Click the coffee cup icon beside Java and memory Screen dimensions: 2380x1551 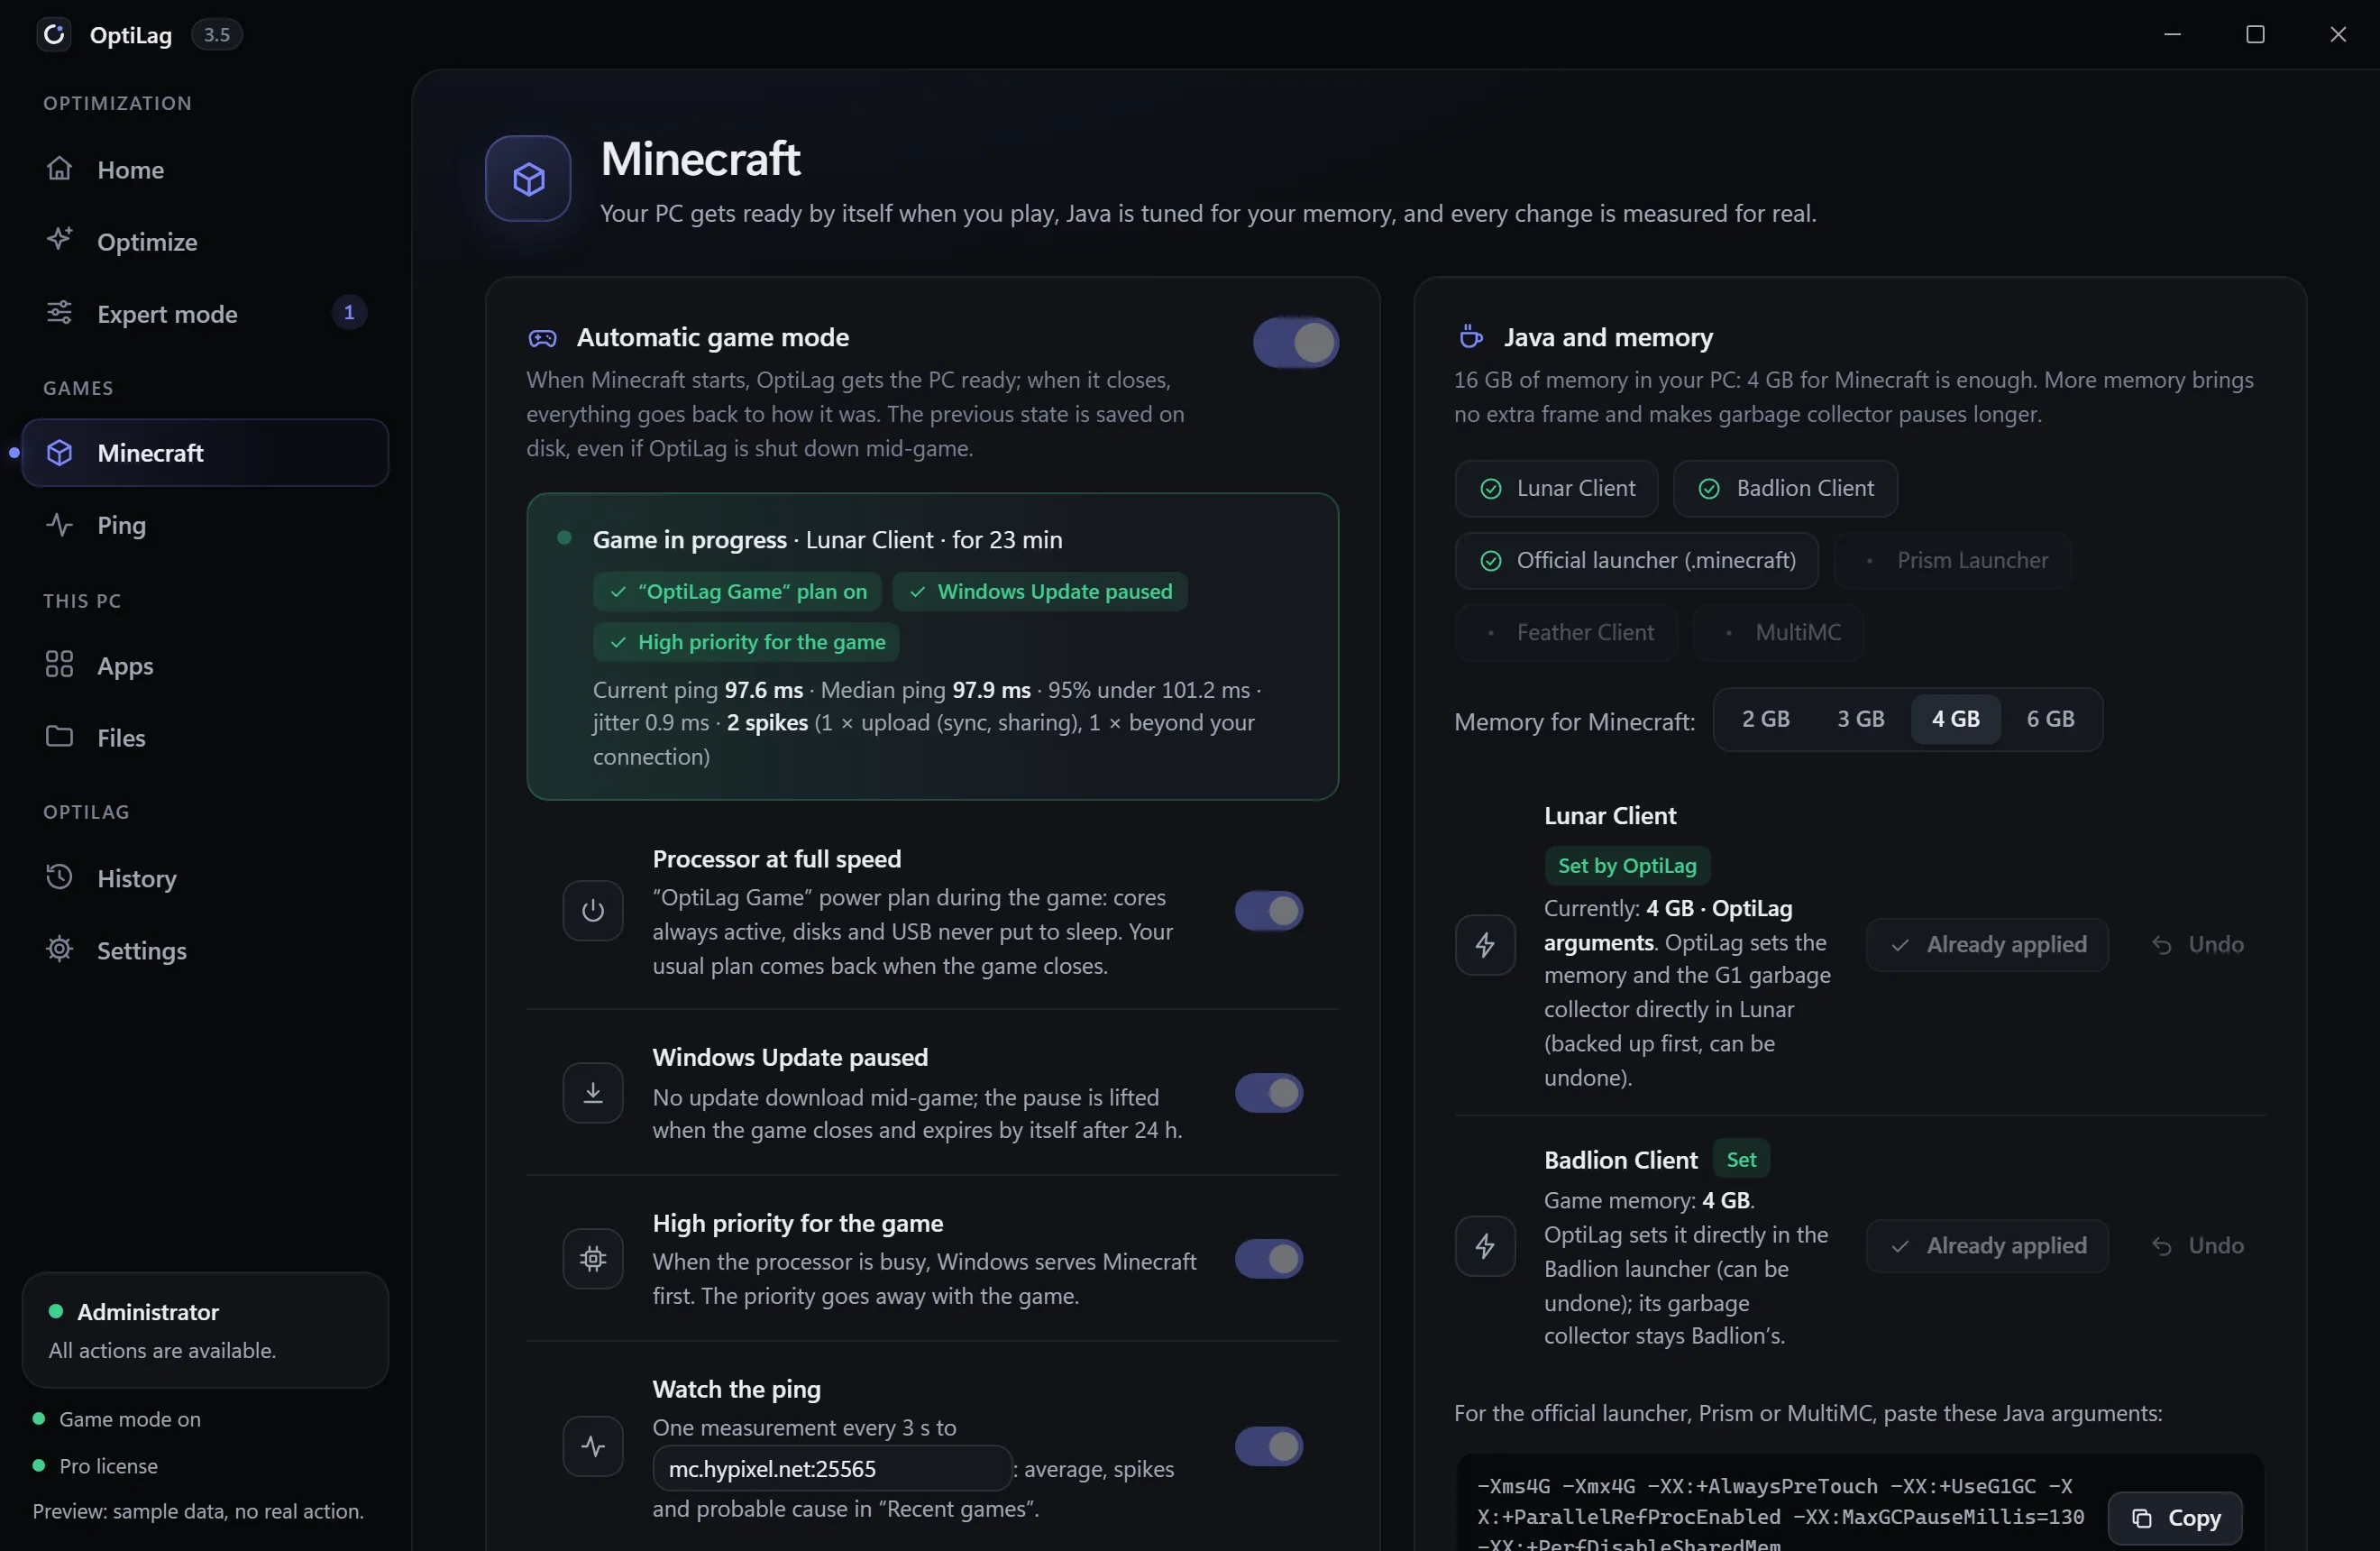(1470, 337)
